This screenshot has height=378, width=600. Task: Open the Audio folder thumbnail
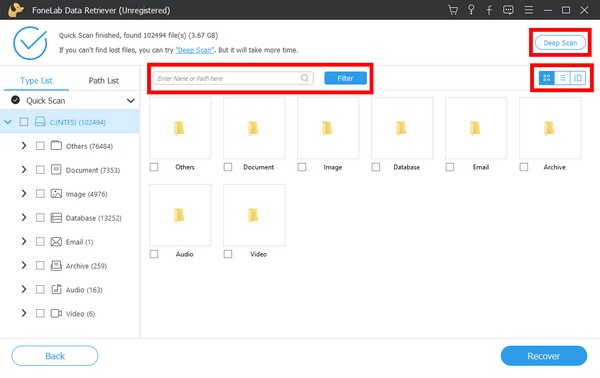point(180,215)
